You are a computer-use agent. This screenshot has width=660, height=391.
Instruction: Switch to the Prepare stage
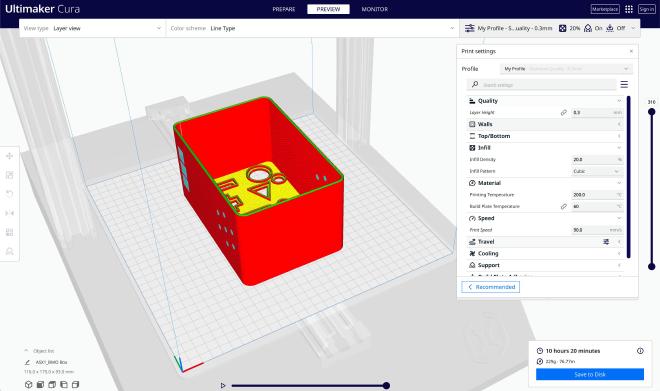click(x=284, y=9)
